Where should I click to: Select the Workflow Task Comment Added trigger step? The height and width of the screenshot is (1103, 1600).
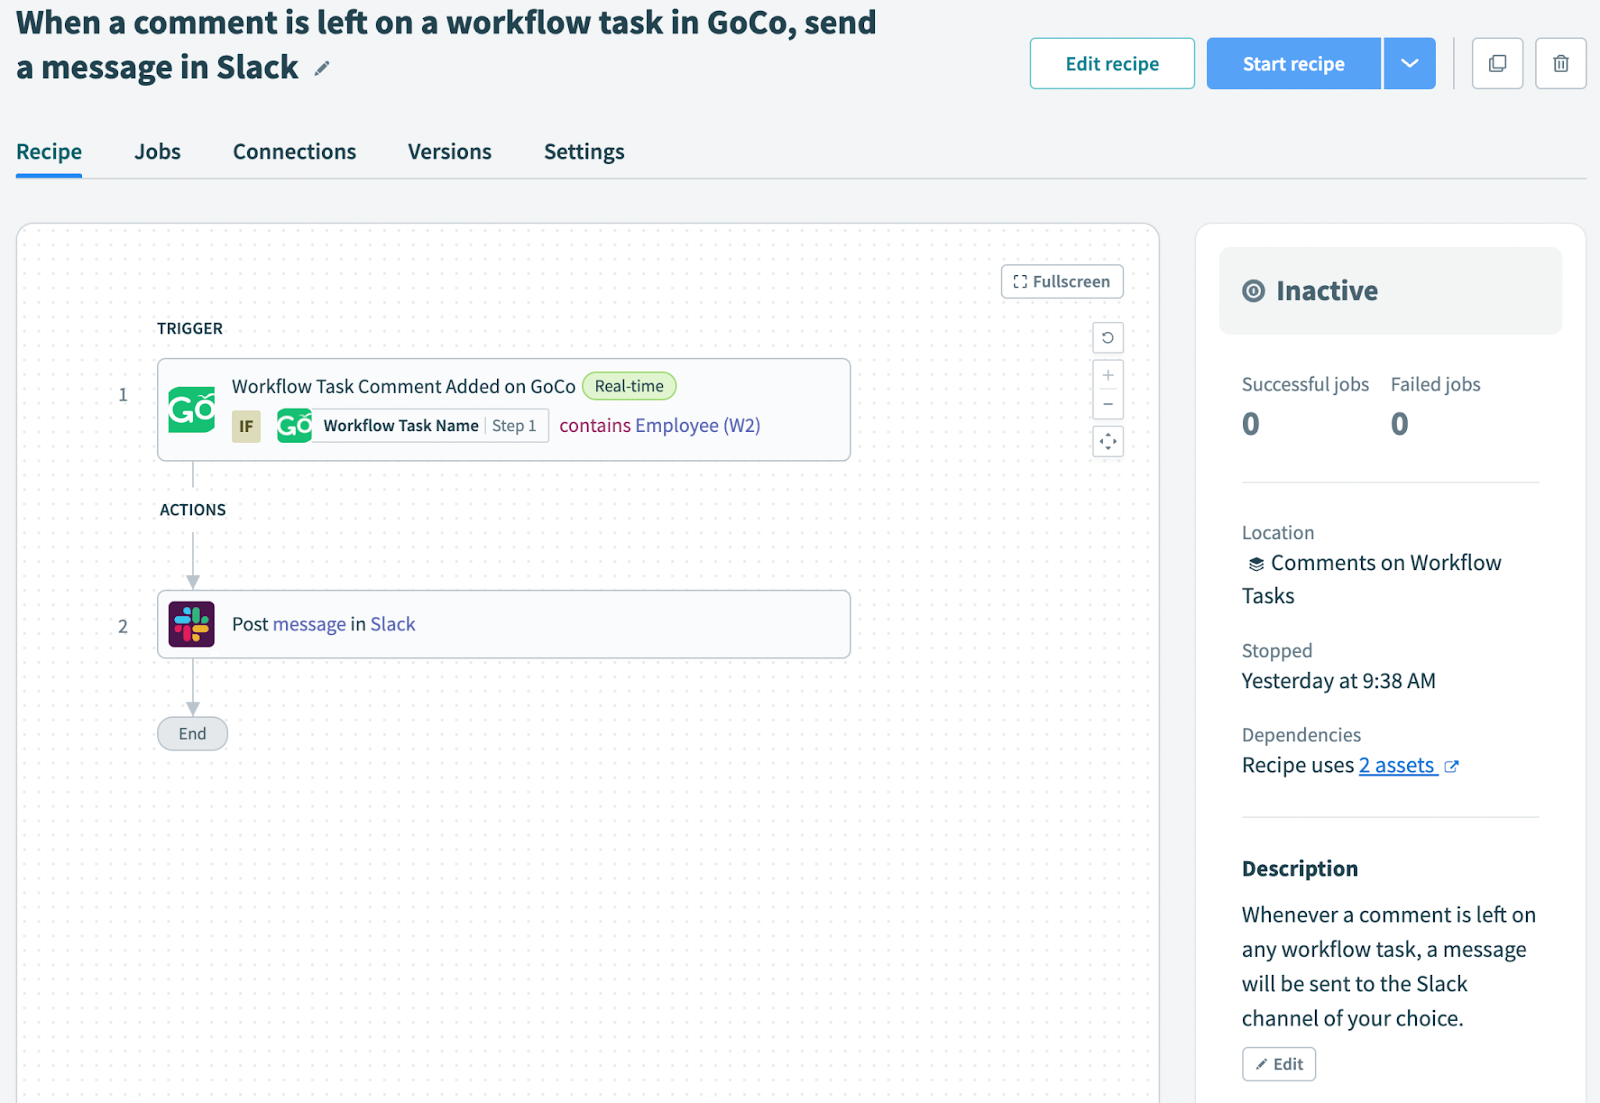pos(504,410)
